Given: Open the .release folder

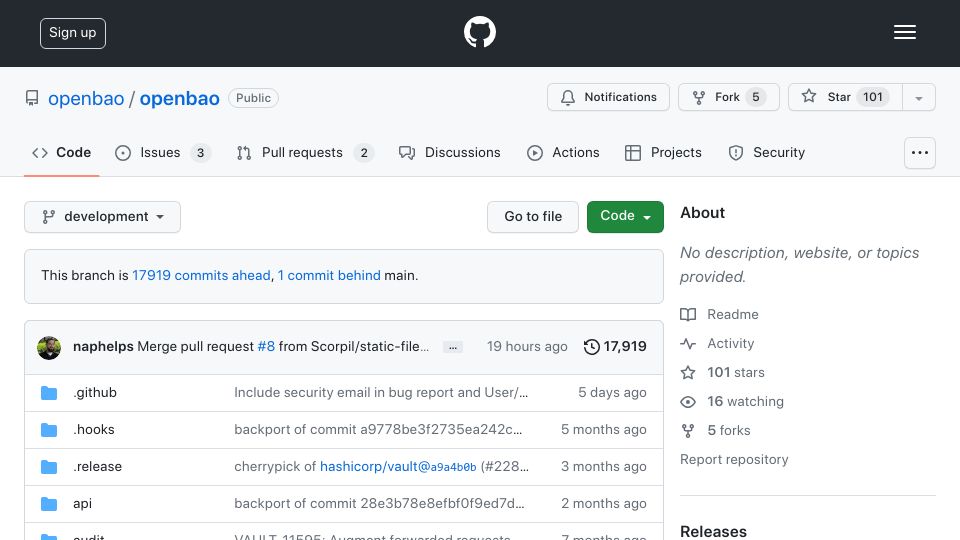Looking at the screenshot, I should coord(97,467).
